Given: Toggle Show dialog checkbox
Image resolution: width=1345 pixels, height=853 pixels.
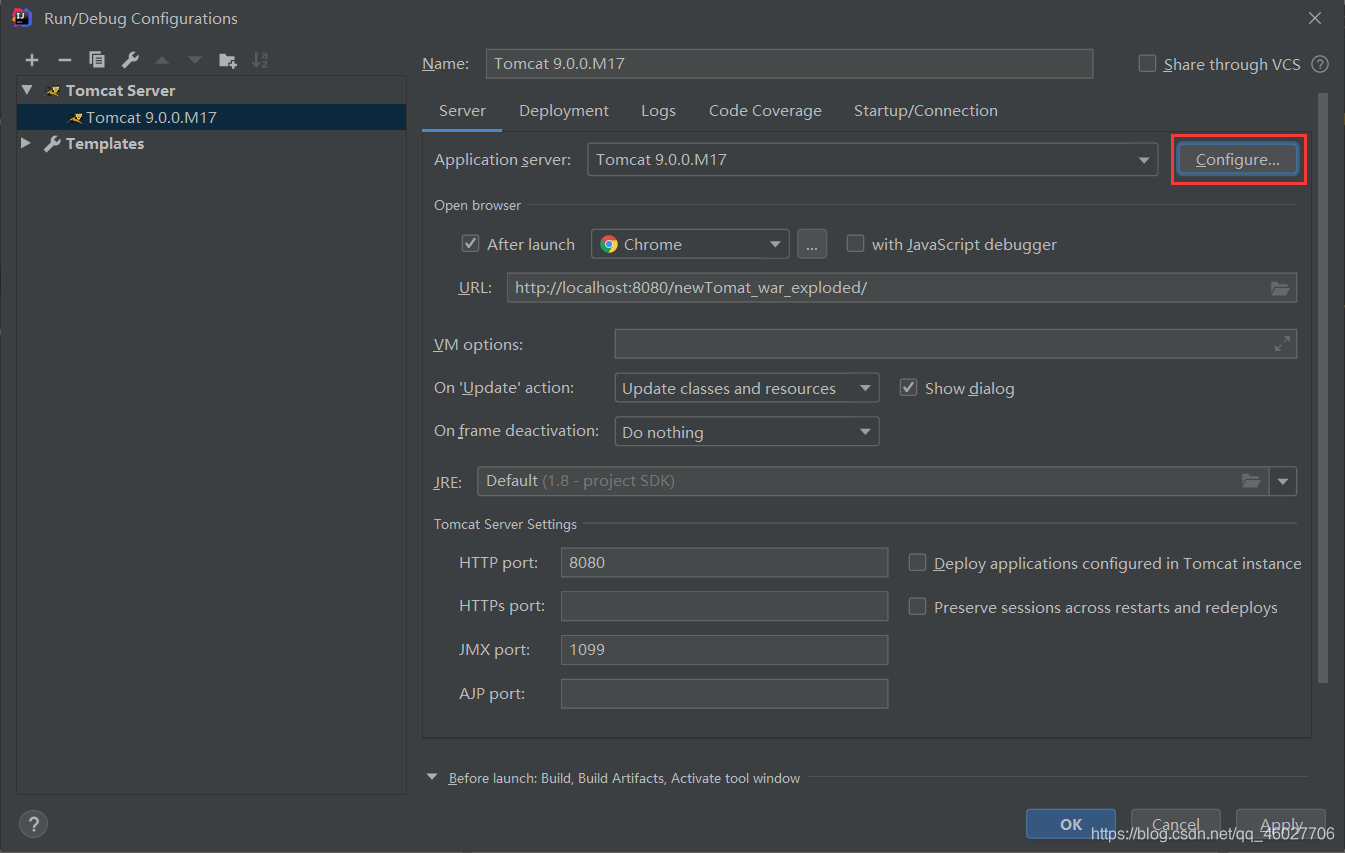Looking at the screenshot, I should pyautogui.click(x=908, y=388).
